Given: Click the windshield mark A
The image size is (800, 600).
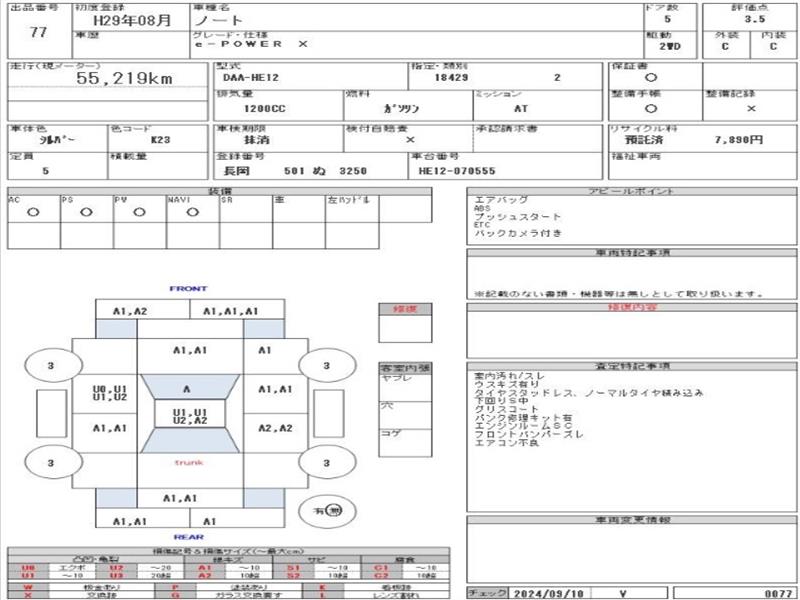Looking at the screenshot, I should tap(187, 389).
